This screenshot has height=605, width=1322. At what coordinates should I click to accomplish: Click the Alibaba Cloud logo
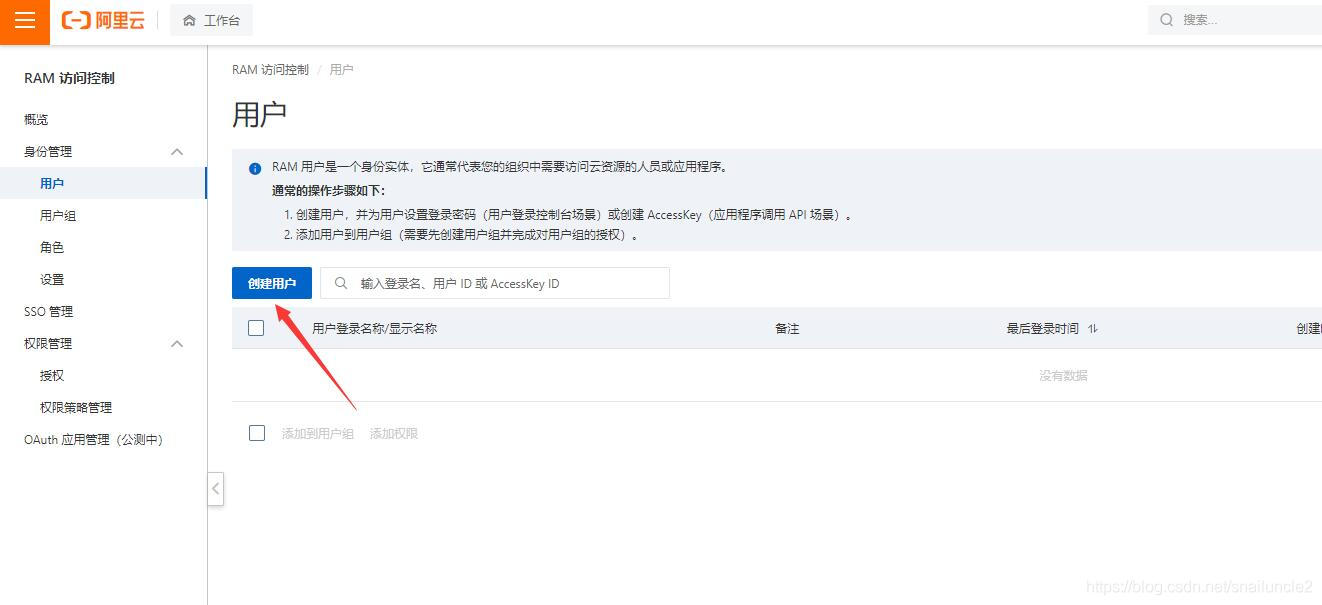(103, 21)
